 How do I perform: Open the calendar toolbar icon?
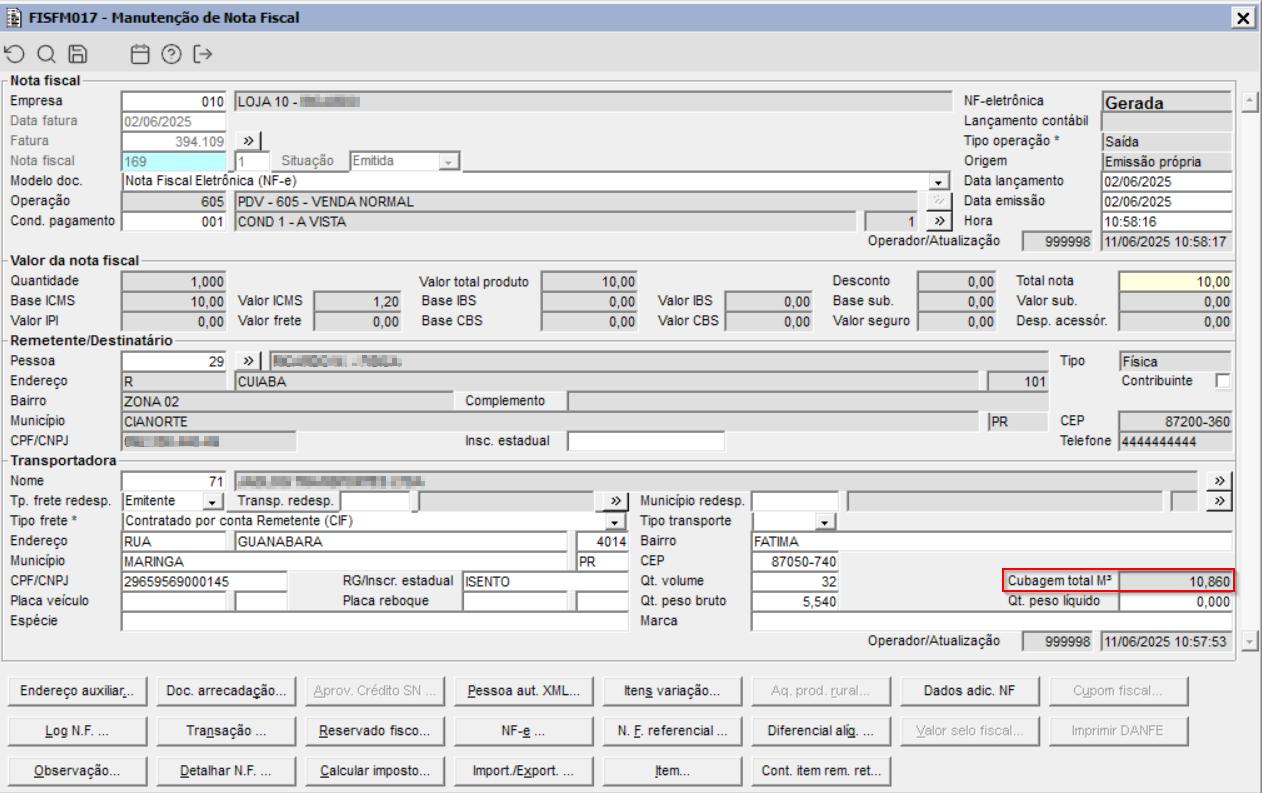(140, 54)
